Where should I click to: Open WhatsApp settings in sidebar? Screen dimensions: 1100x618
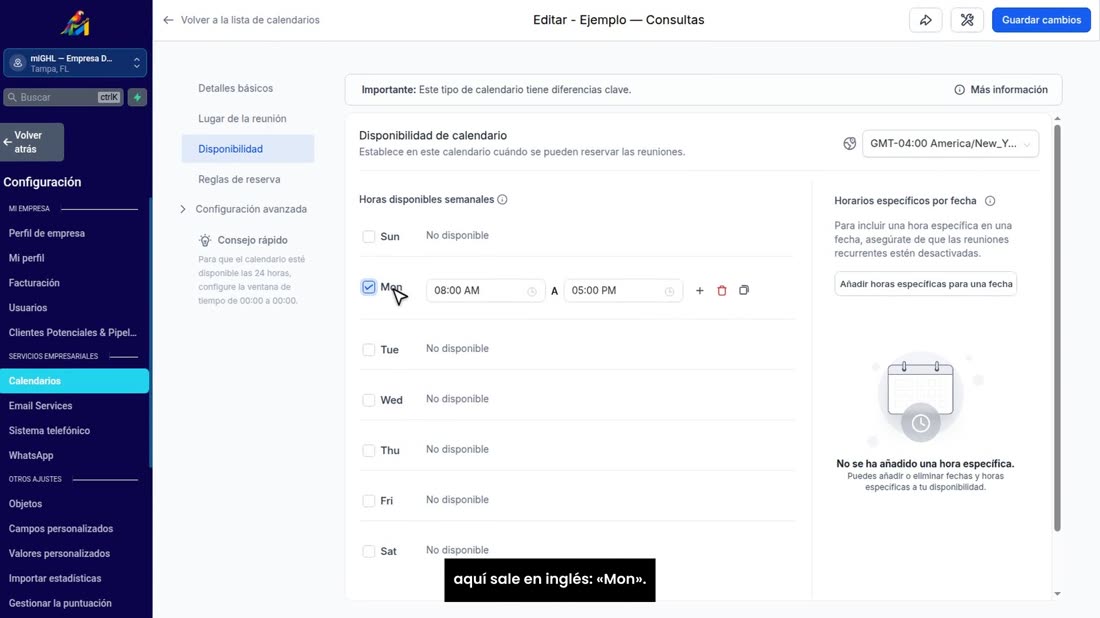(31, 455)
